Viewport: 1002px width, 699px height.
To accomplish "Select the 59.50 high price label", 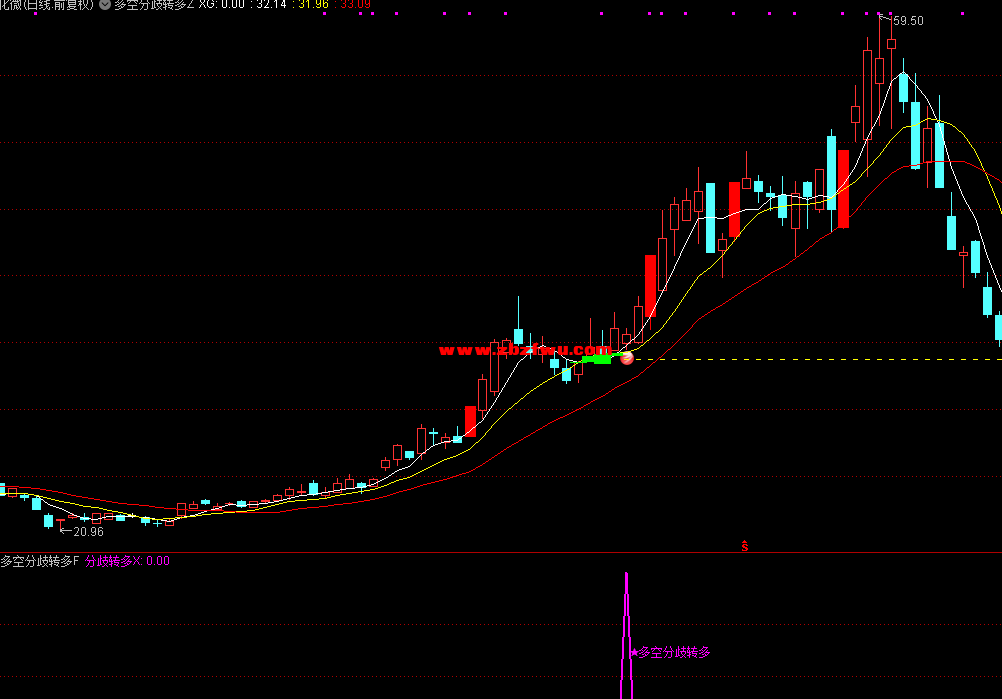I will 907,21.
